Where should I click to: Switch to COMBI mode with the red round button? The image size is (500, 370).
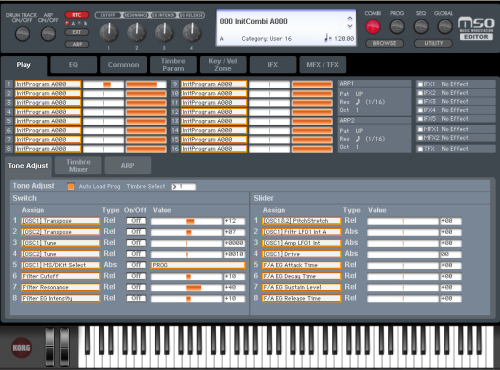[373, 27]
